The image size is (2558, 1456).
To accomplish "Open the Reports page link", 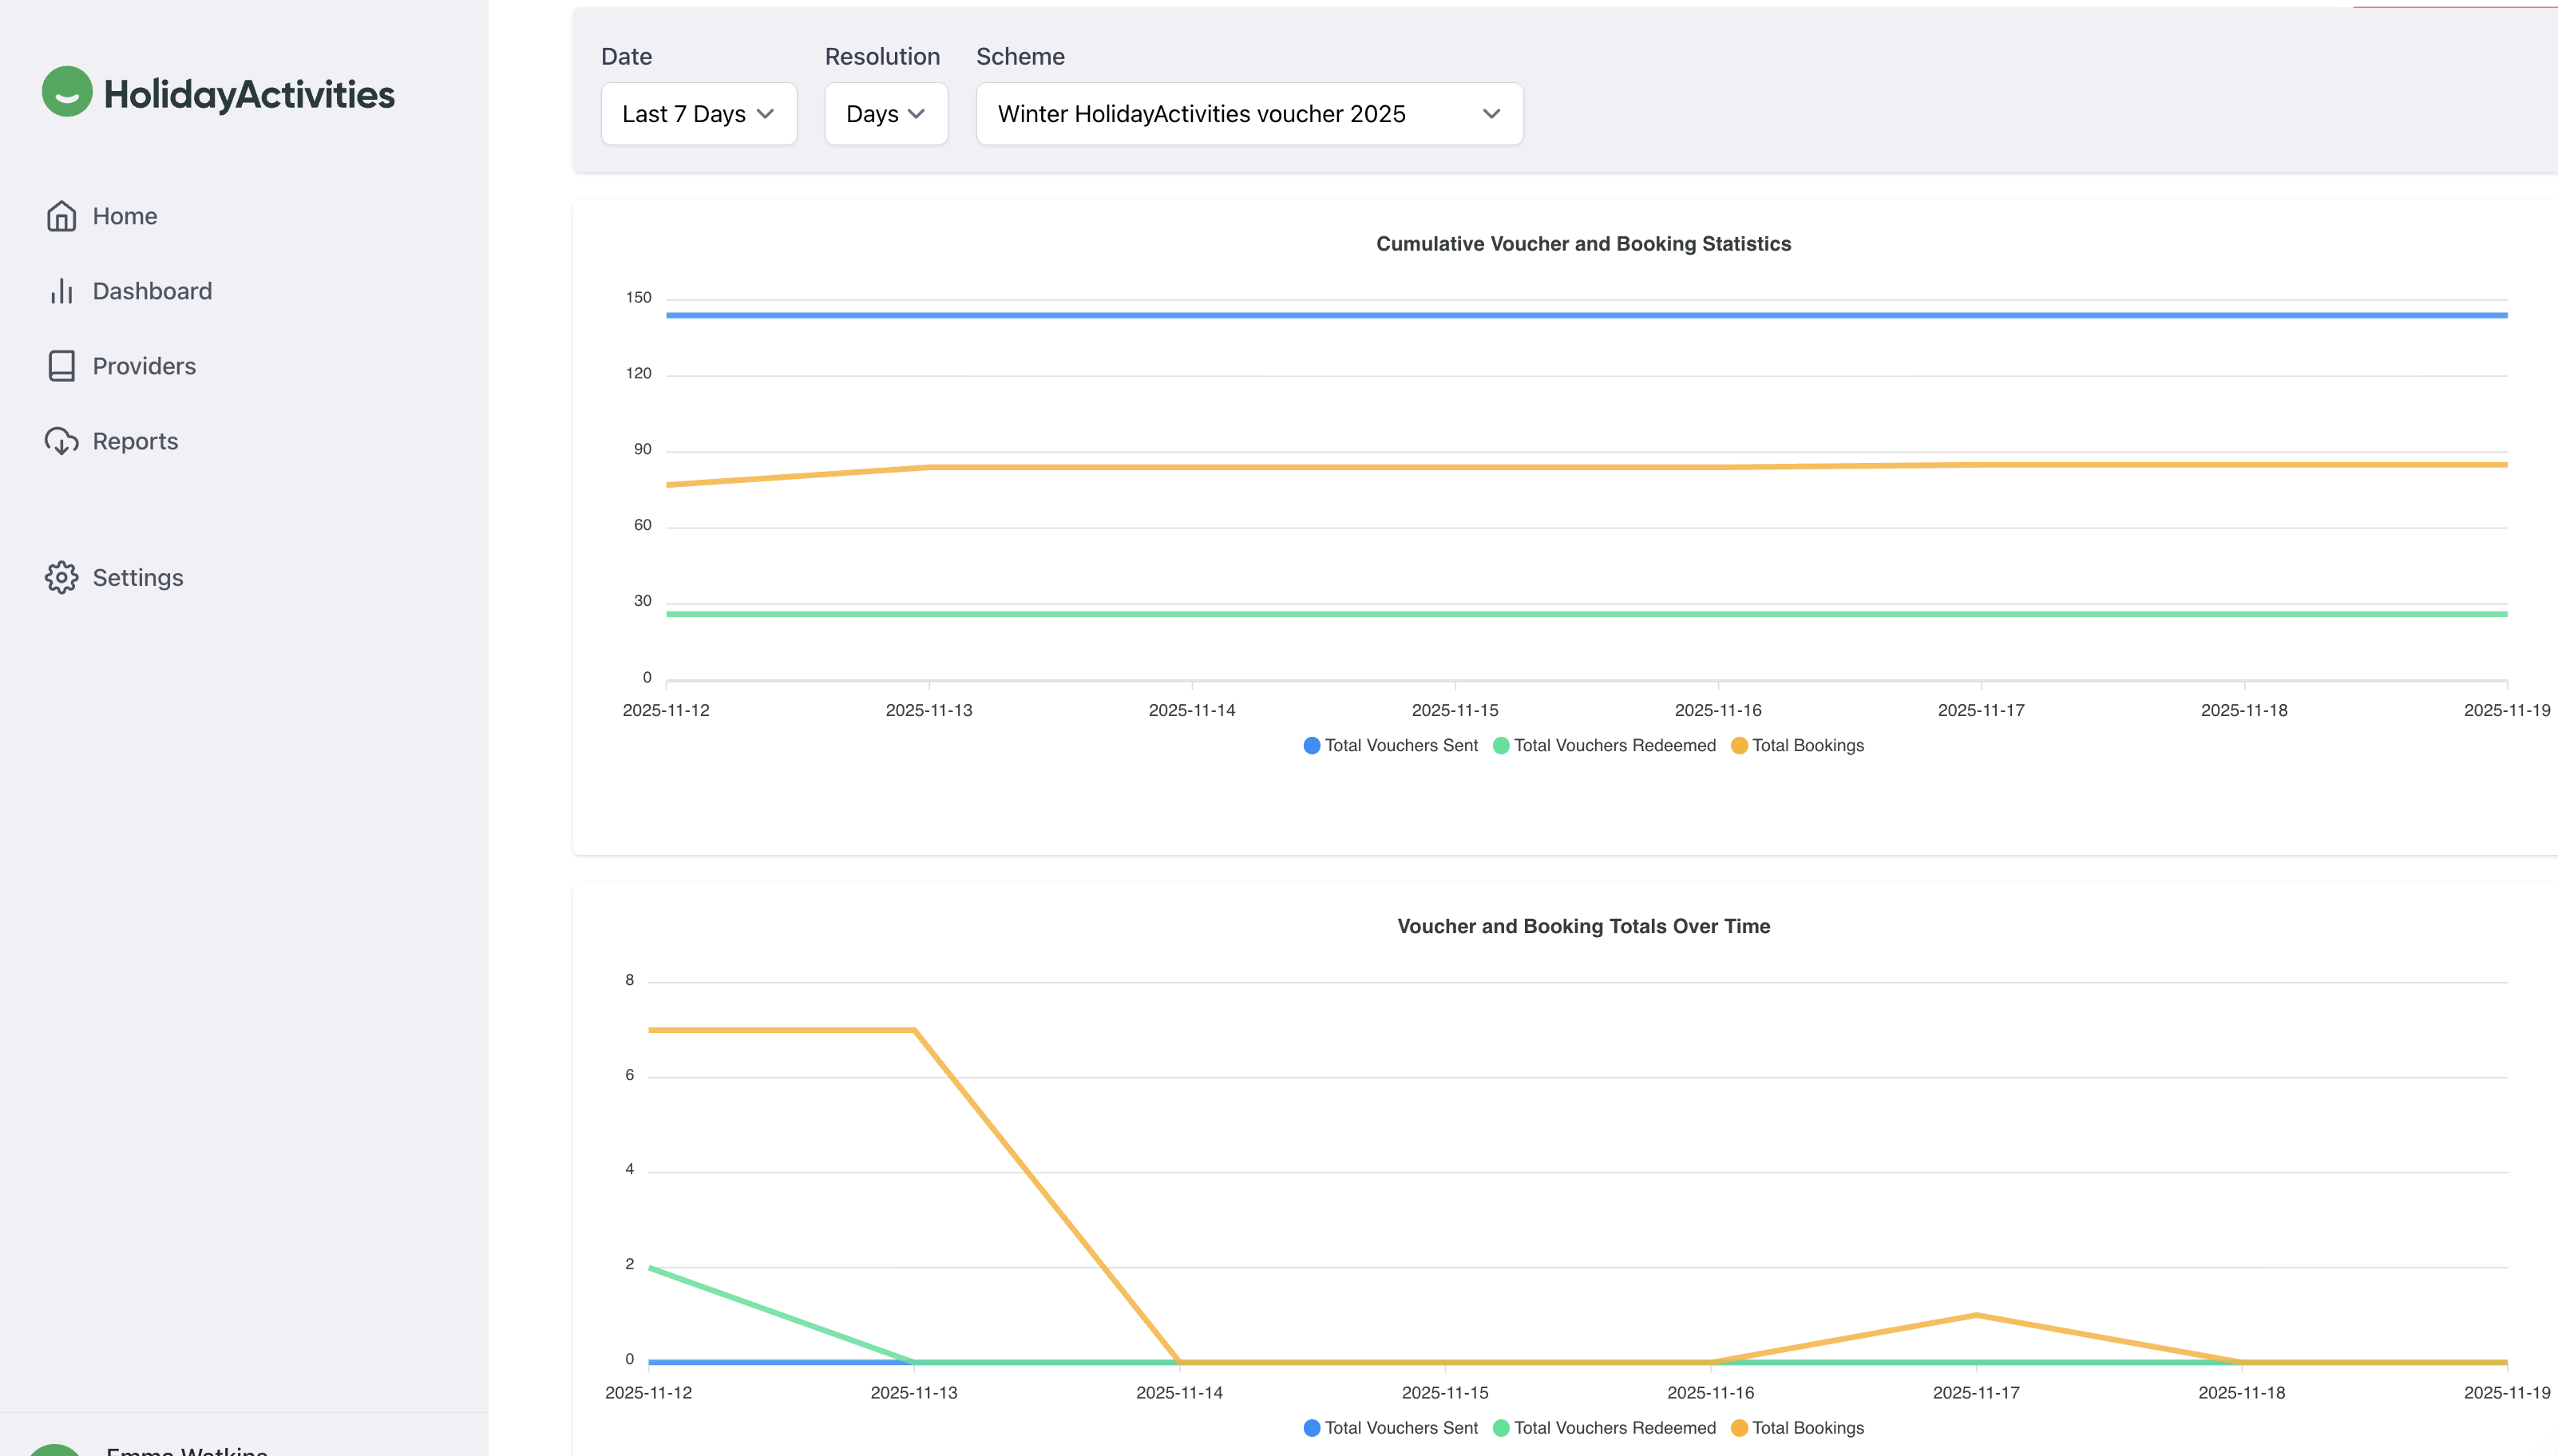I will point(135,441).
